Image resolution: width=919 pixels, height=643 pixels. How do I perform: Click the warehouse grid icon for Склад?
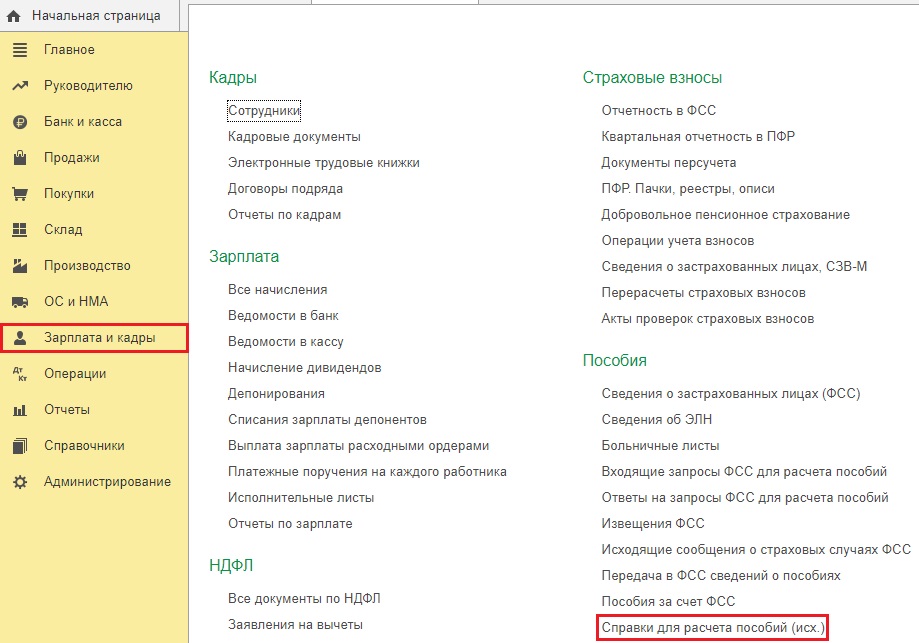19,230
